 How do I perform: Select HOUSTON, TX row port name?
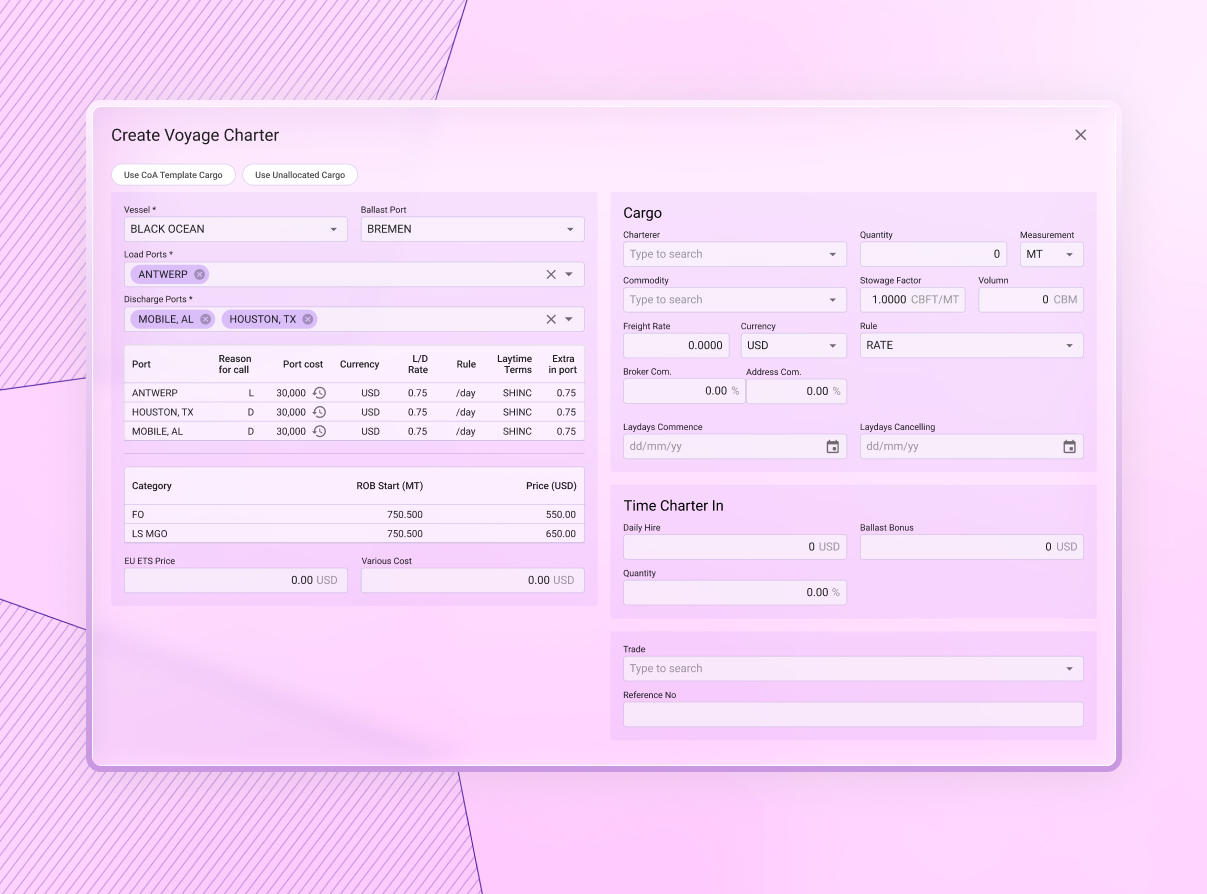coord(163,412)
